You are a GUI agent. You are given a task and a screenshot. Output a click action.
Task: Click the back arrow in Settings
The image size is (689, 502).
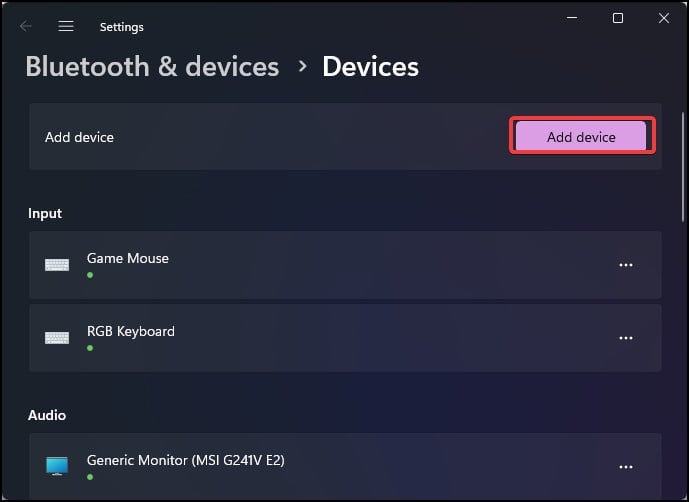[x=26, y=27]
